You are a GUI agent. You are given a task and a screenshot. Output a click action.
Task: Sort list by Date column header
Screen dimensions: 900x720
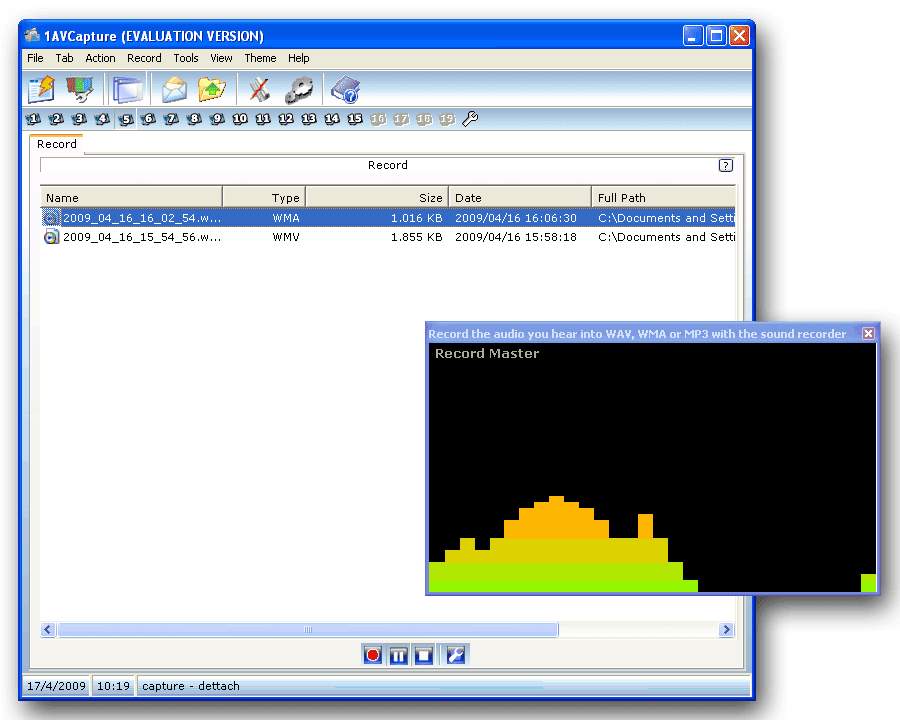click(520, 198)
